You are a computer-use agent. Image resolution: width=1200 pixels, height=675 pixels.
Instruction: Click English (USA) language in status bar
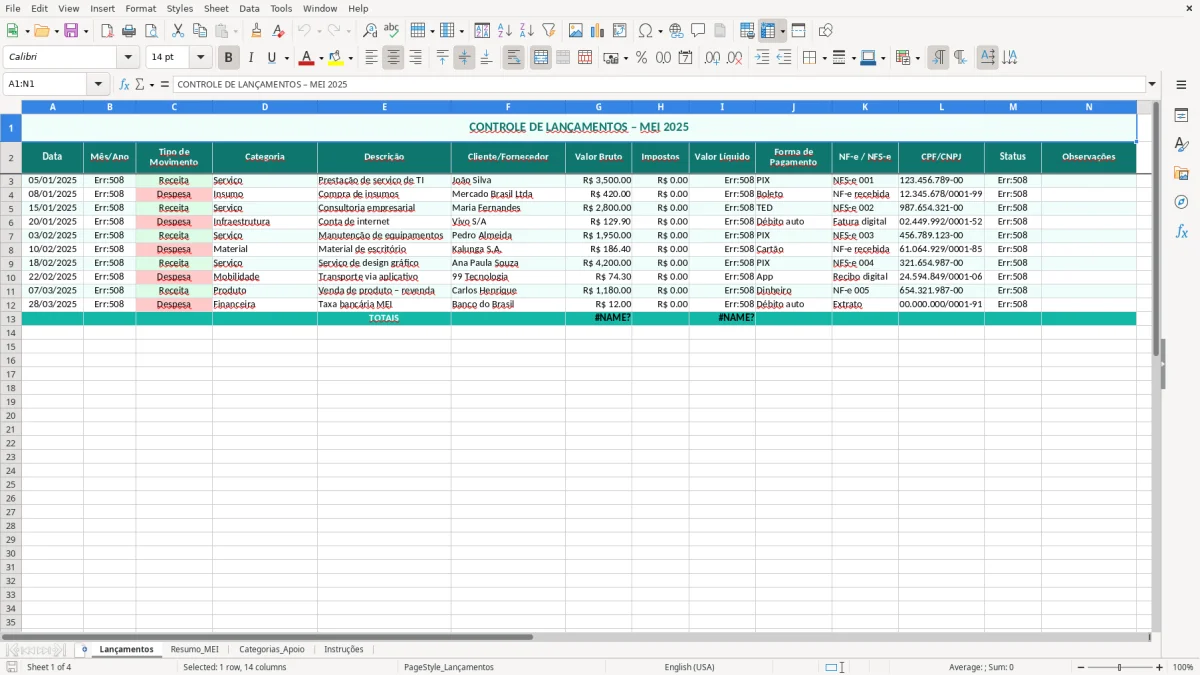689,667
